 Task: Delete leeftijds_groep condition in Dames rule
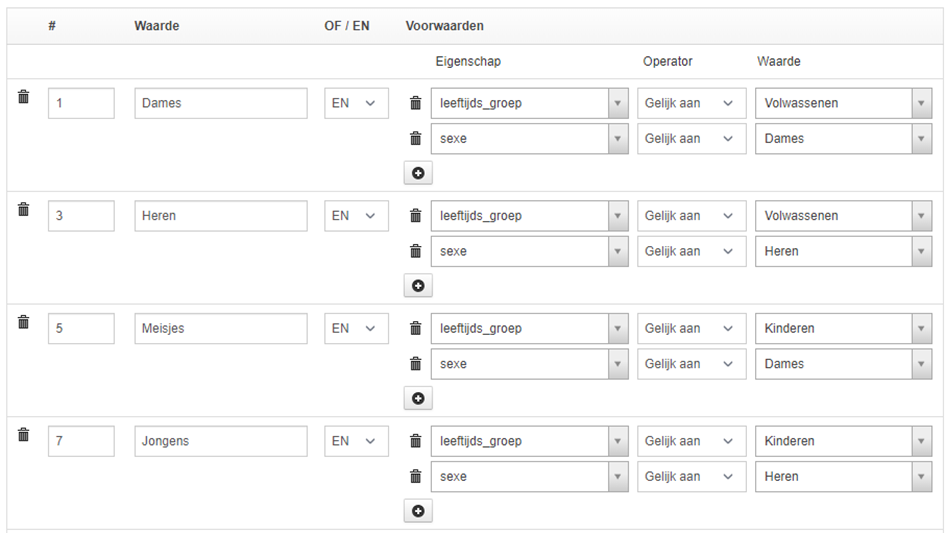(416, 103)
